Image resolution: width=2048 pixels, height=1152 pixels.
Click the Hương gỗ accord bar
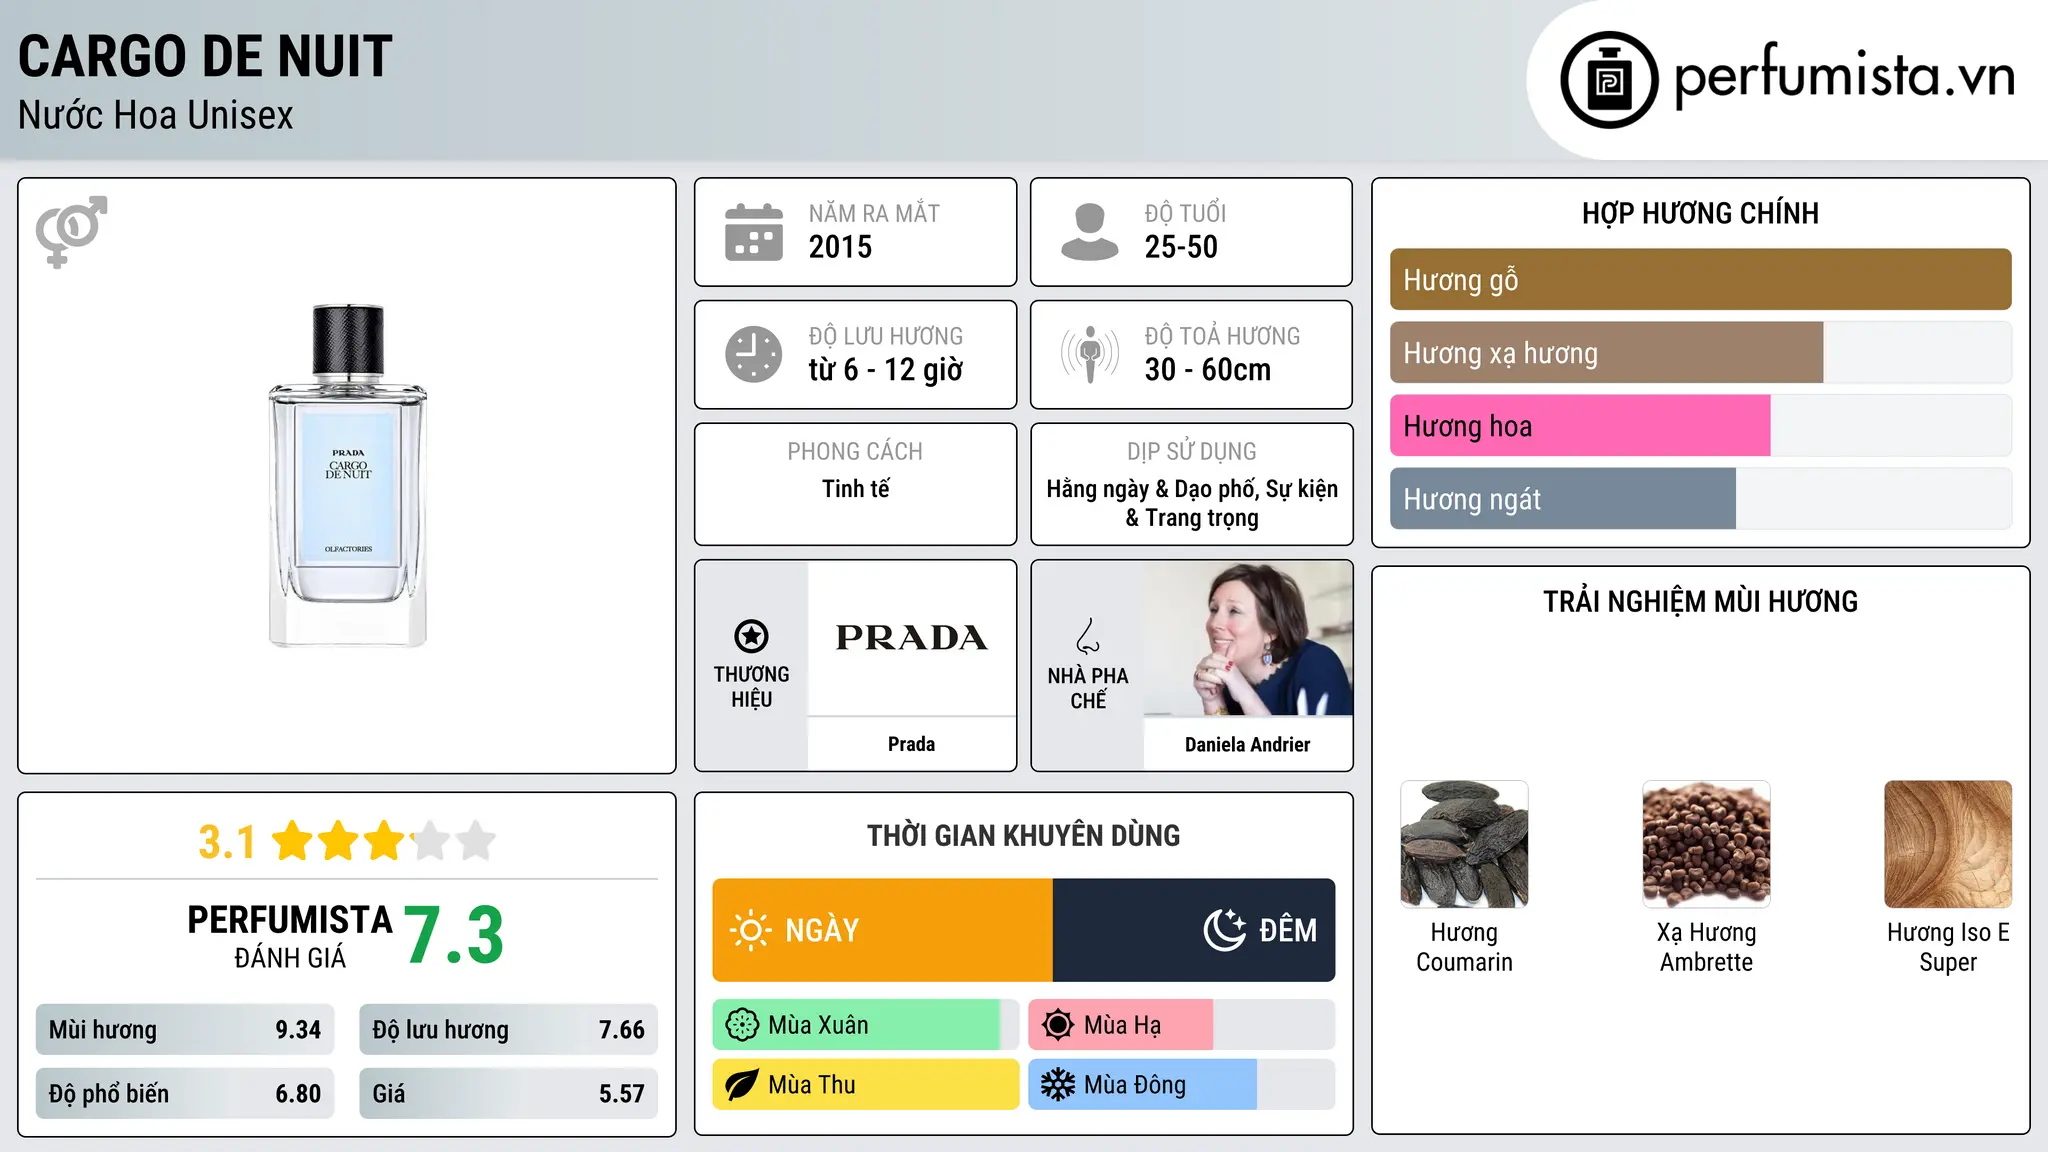coord(1700,280)
